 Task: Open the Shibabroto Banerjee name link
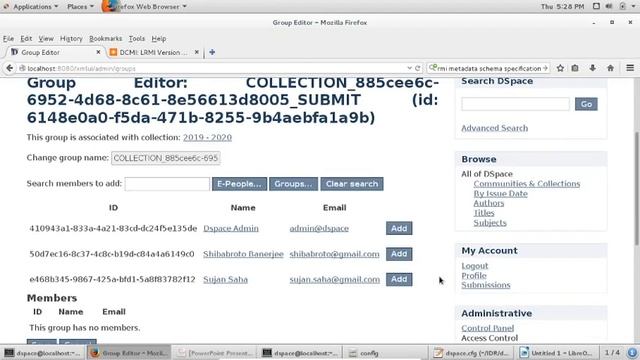pyautogui.click(x=243, y=254)
